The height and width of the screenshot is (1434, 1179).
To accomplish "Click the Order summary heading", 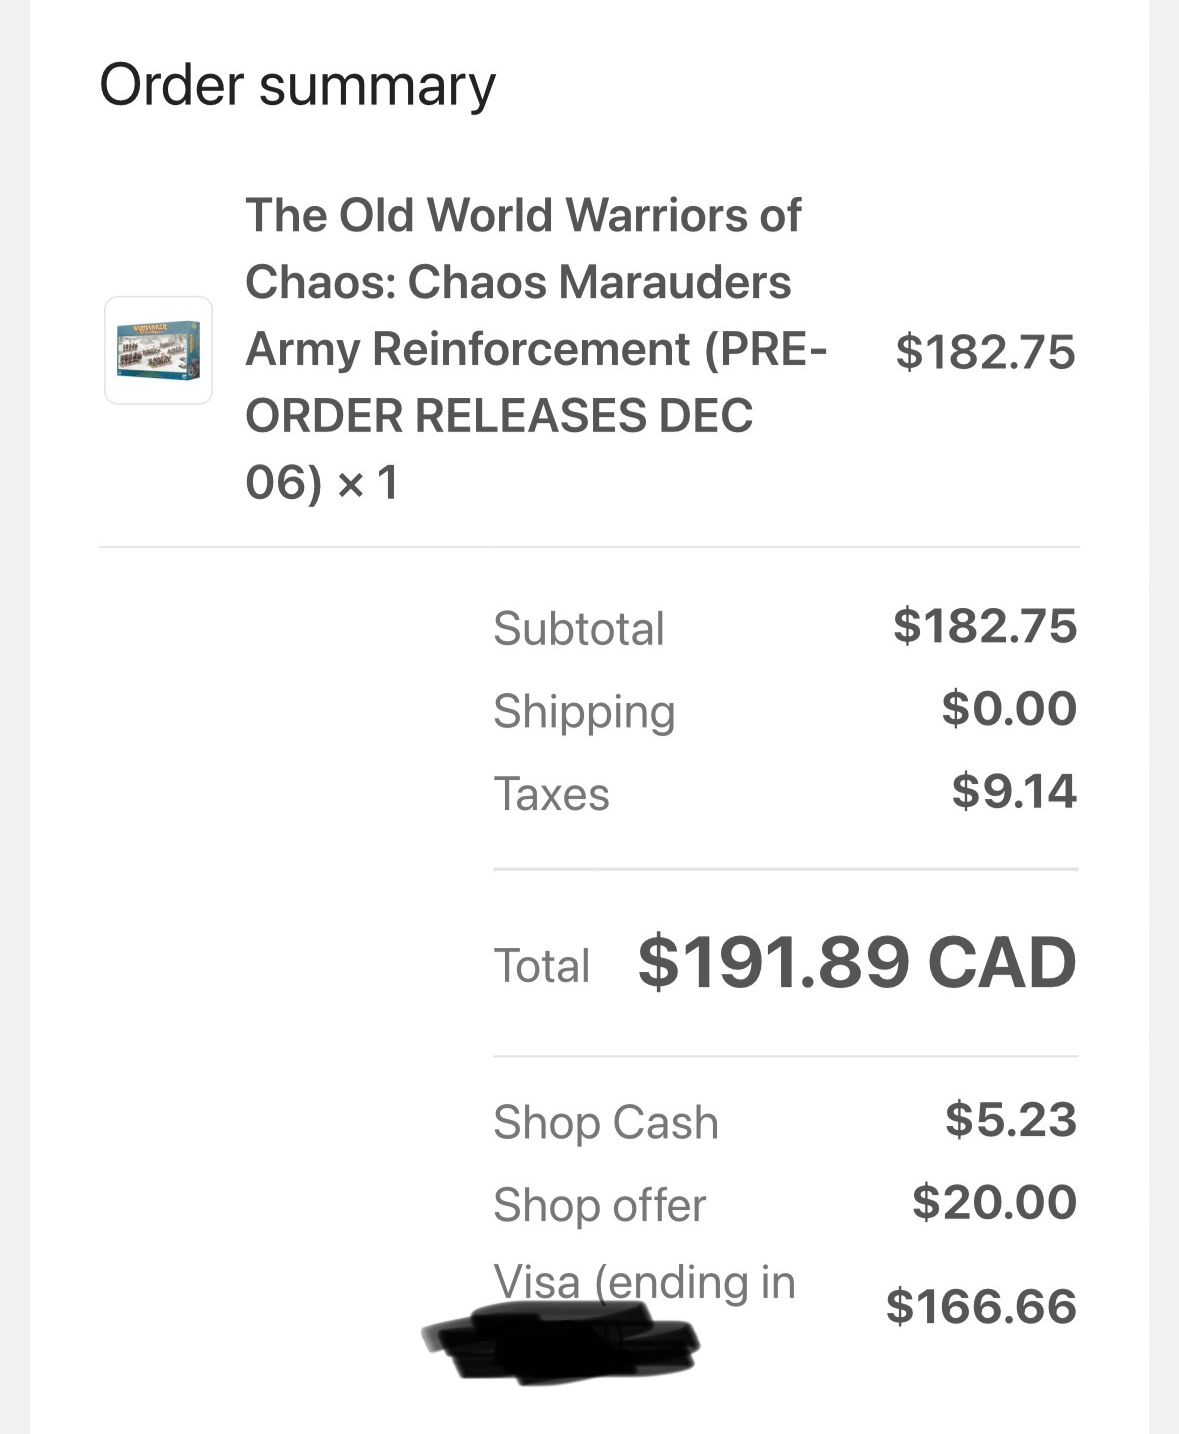I will 297,85.
